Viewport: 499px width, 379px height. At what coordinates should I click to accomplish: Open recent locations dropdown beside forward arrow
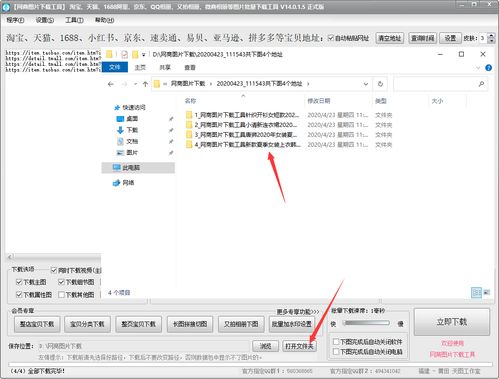[135, 84]
